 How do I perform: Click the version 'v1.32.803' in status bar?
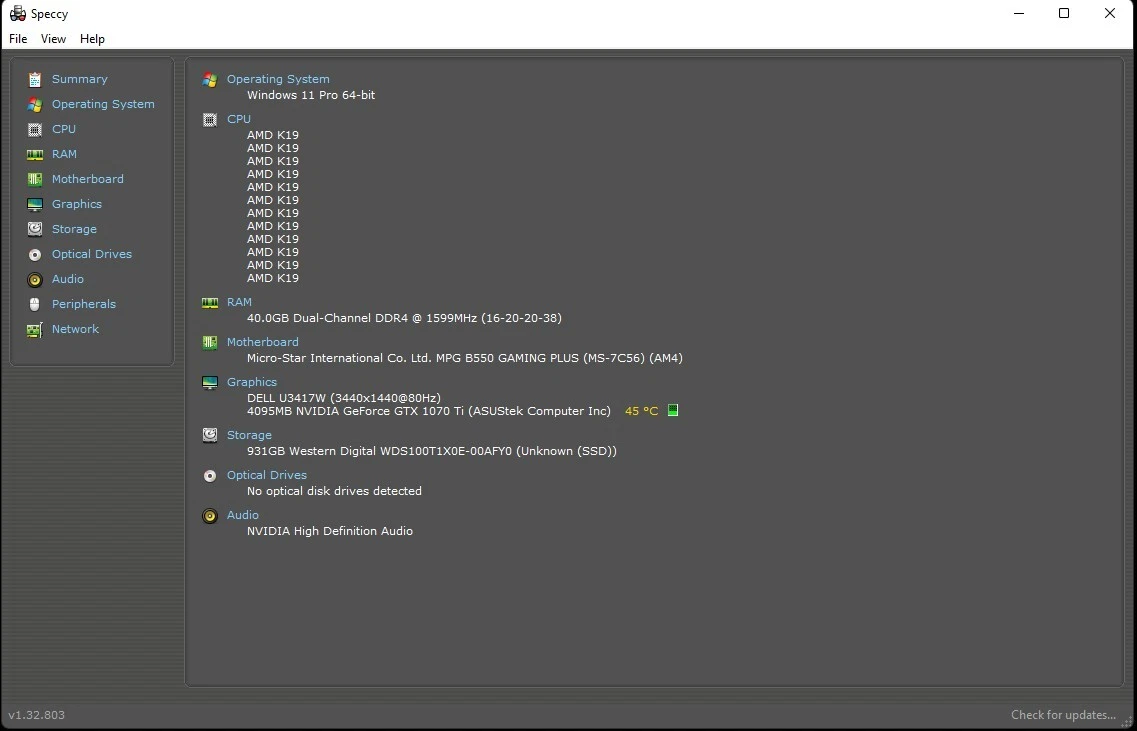tap(37, 715)
